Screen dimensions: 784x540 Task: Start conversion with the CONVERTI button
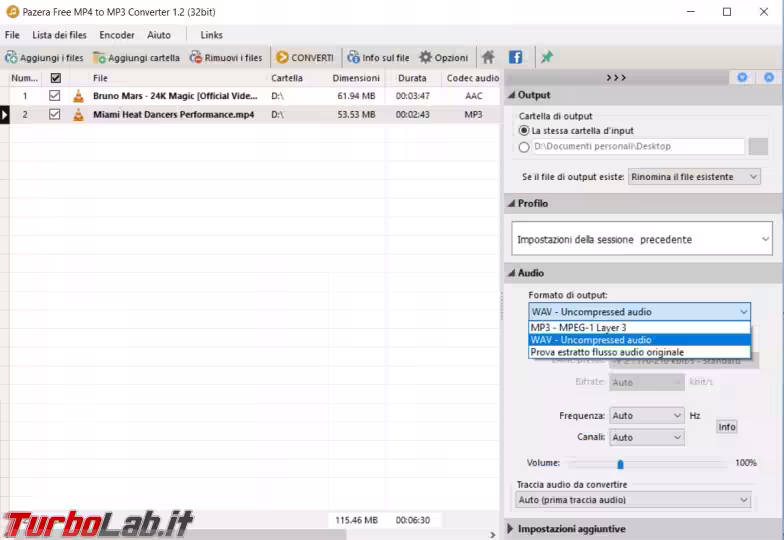(304, 58)
